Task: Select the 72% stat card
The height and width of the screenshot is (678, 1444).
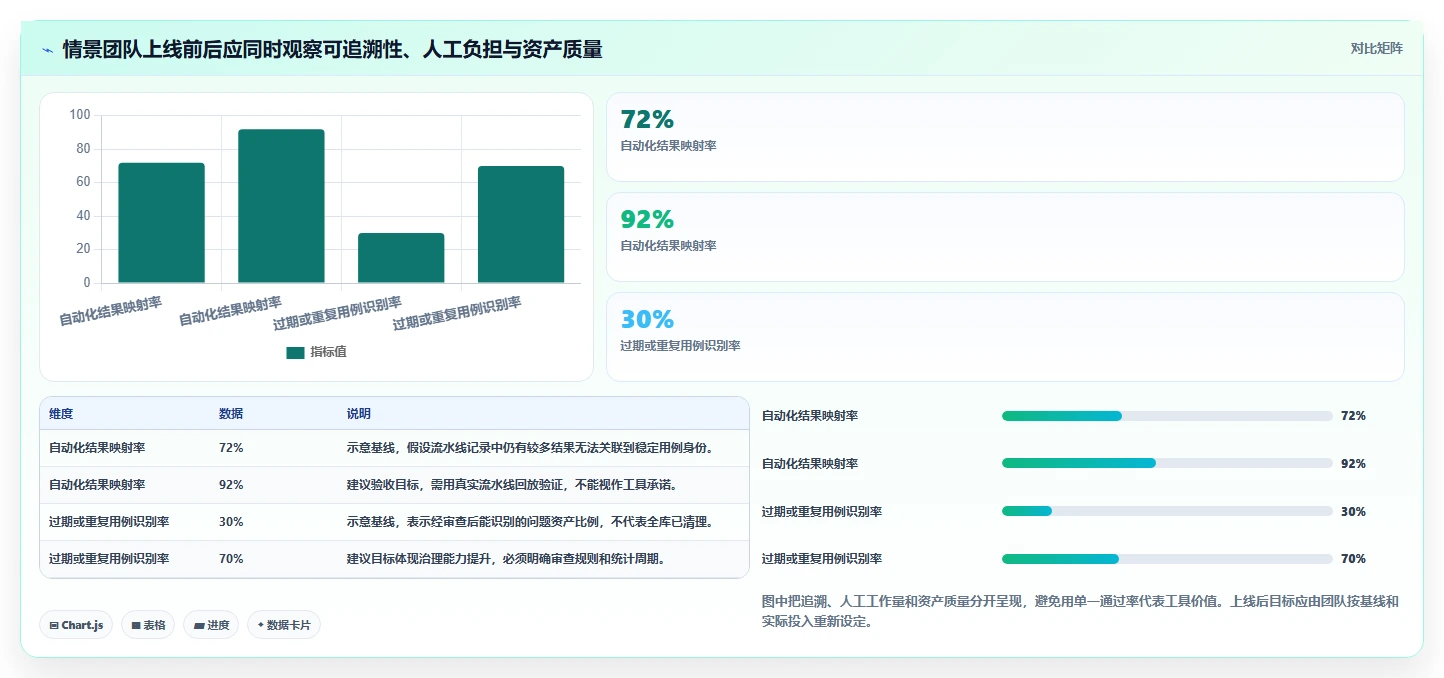Action: click(x=1005, y=137)
